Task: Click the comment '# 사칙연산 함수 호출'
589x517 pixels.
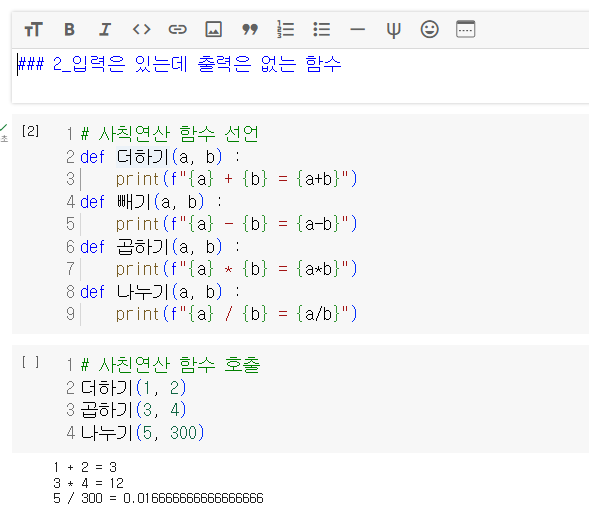Action: pyautogui.click(x=170, y=365)
